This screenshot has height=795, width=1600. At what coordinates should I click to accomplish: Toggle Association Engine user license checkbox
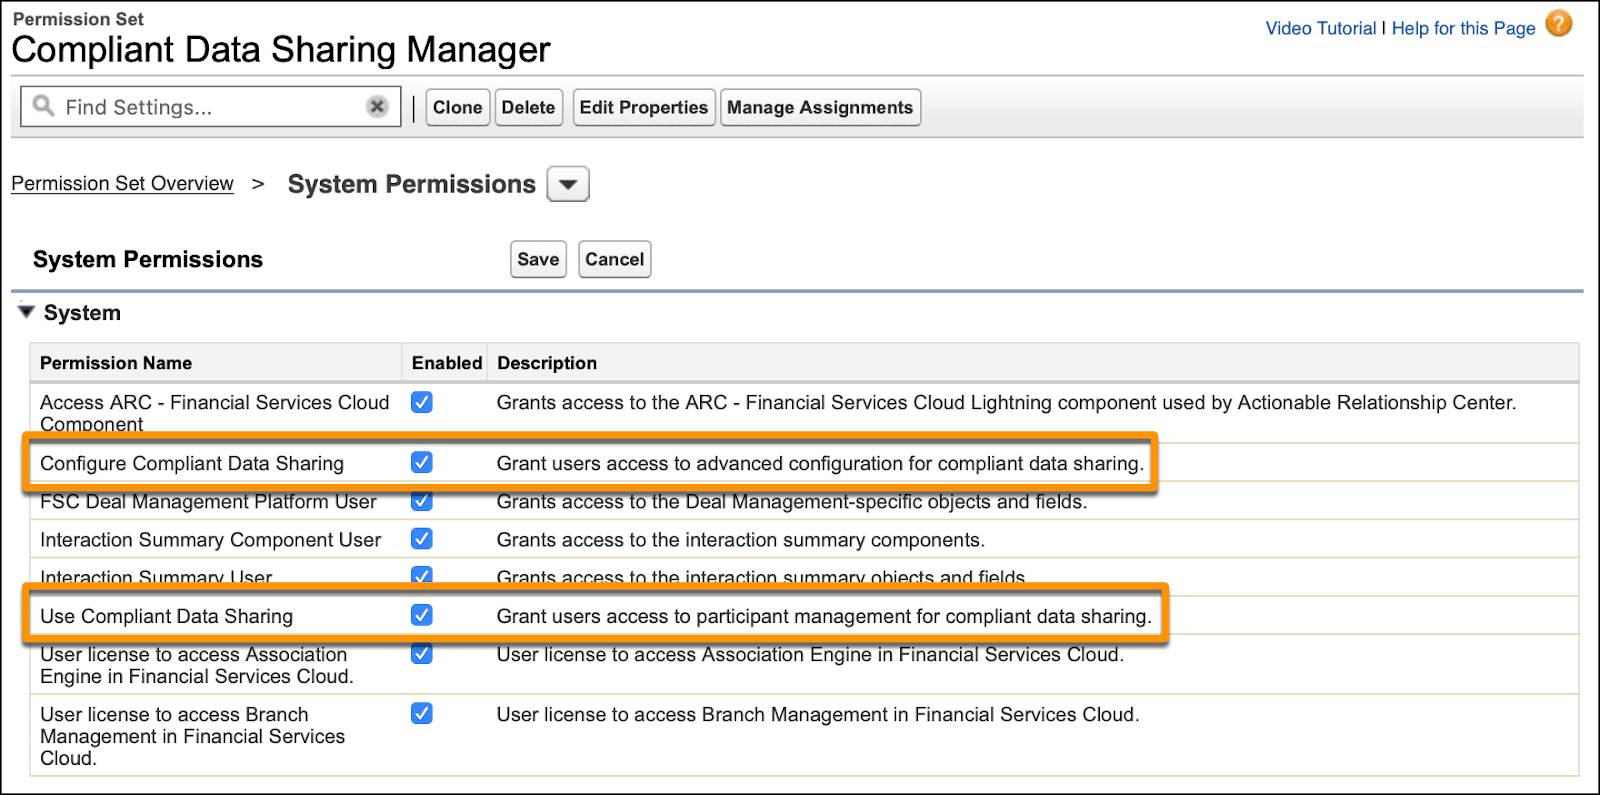(x=422, y=654)
